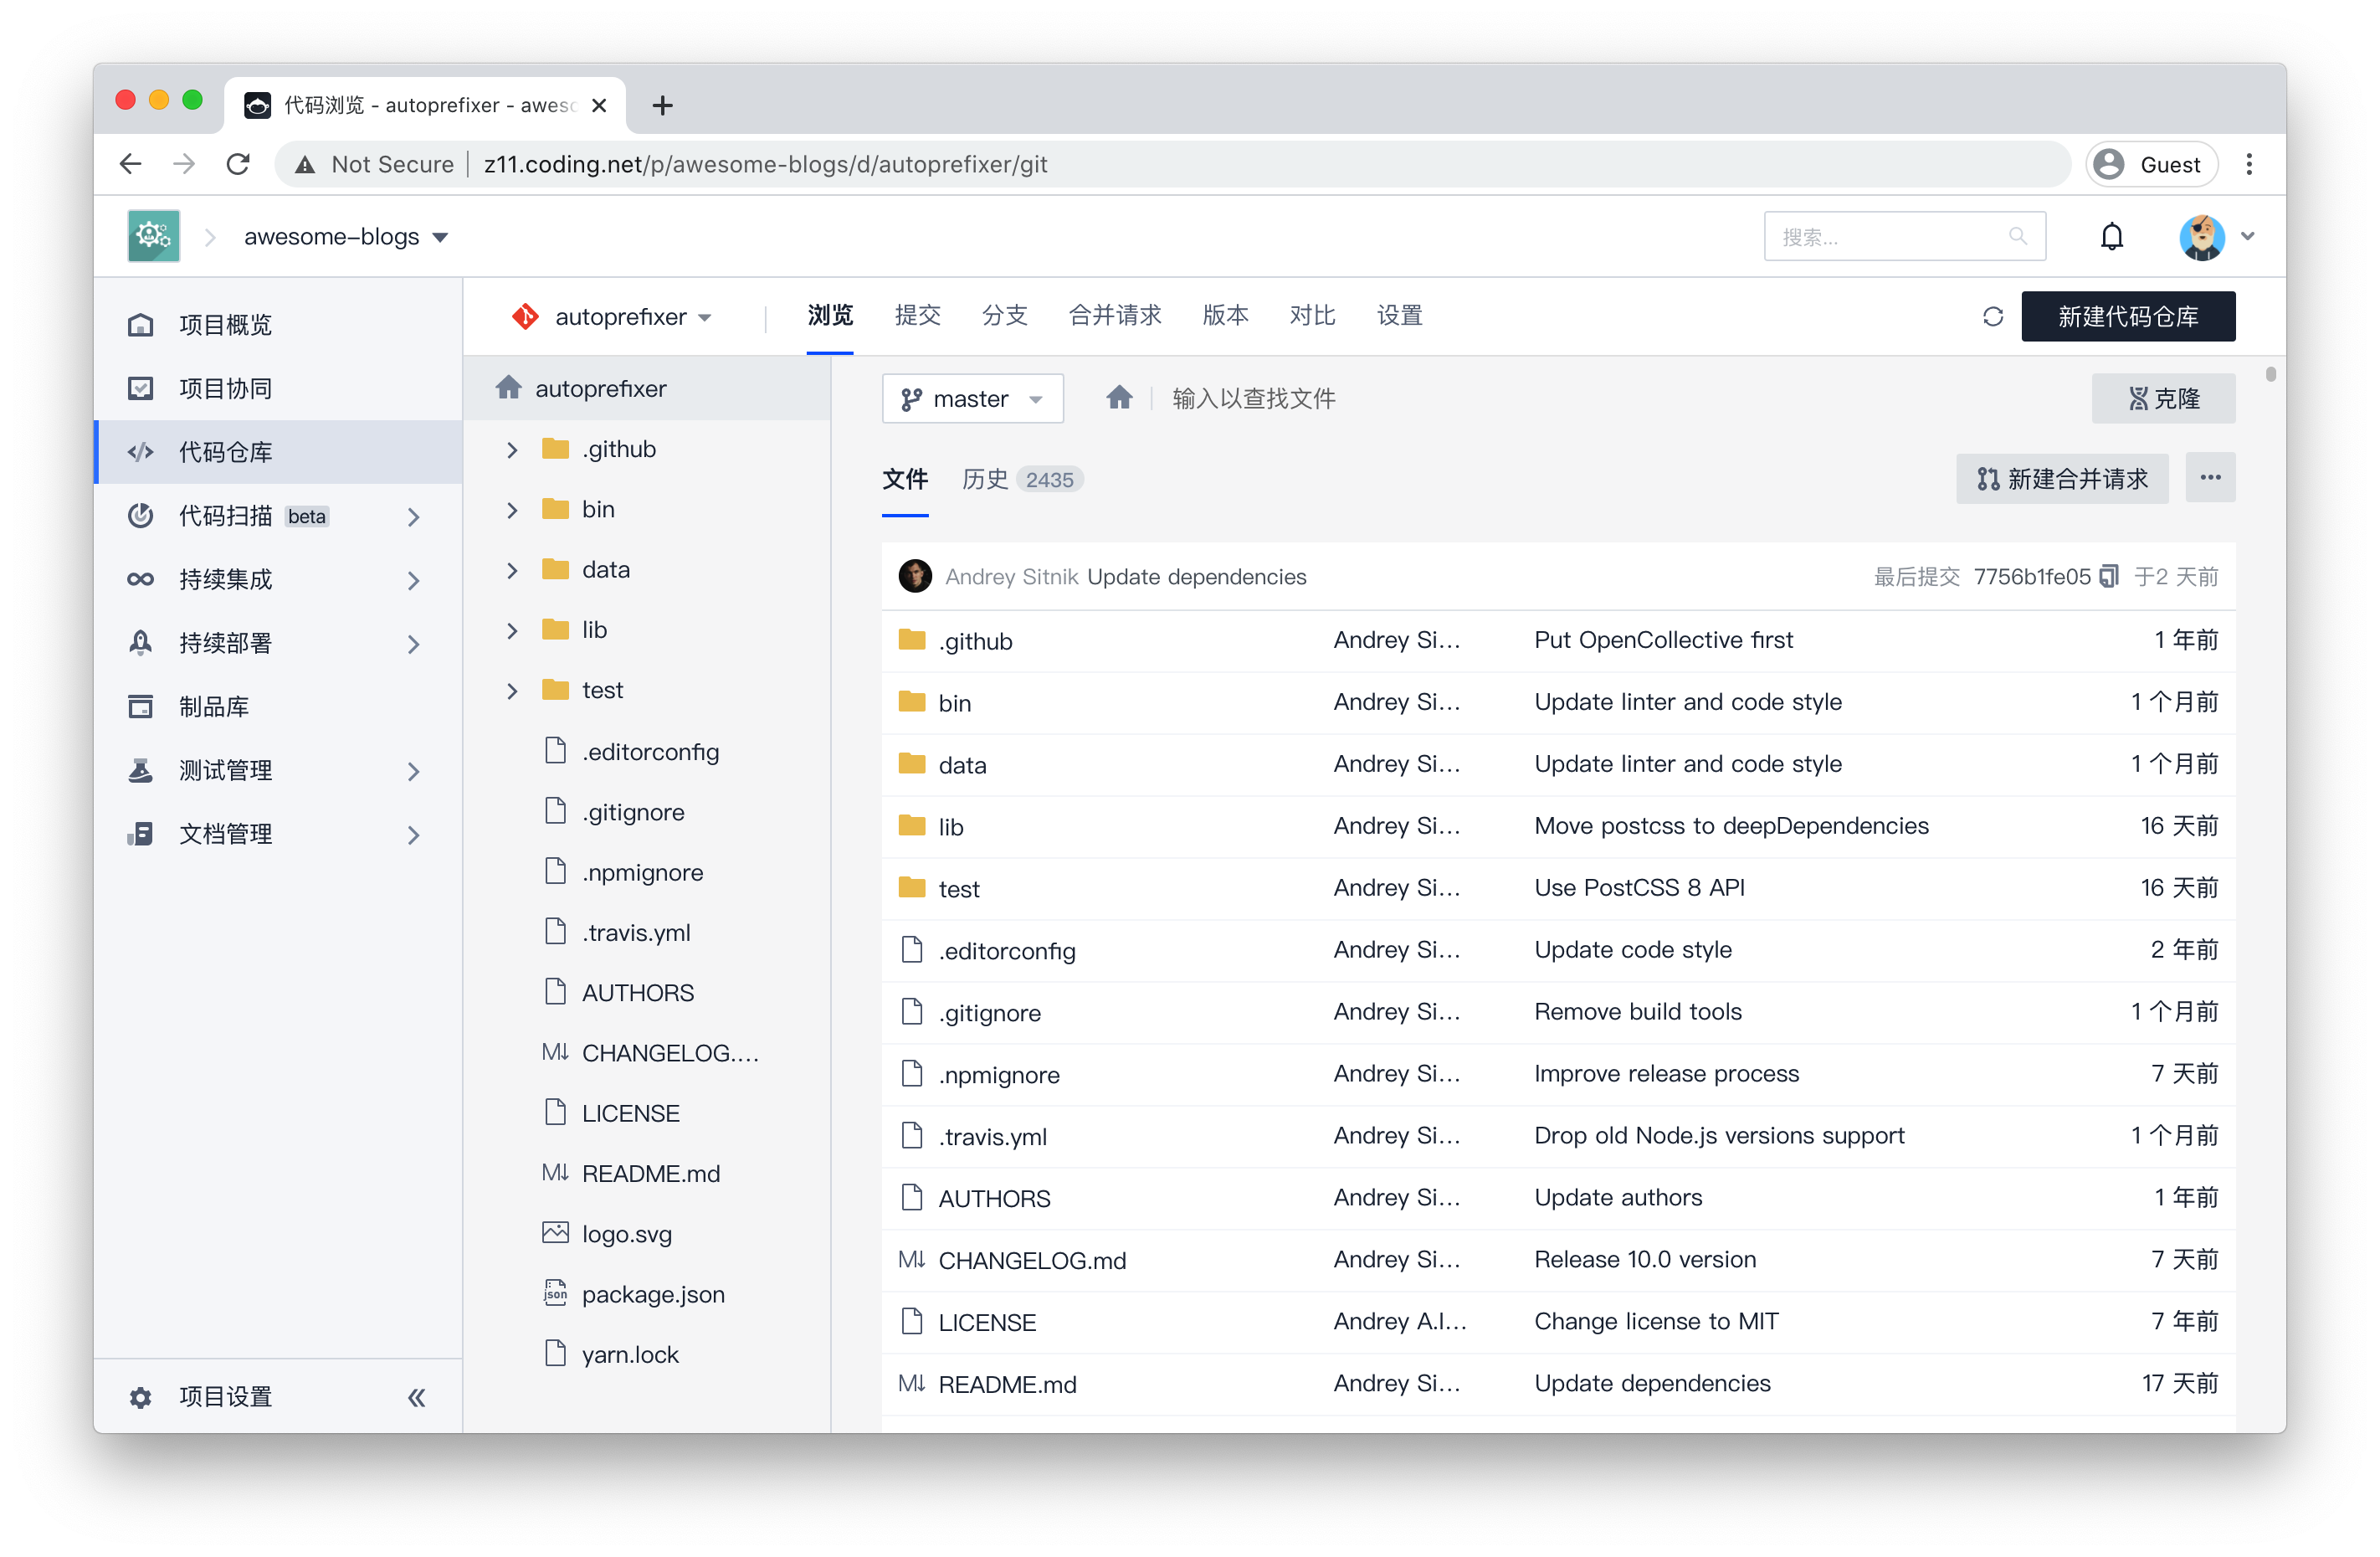Open the Update dependencies commit link
Screen dimensions: 2380x1557
point(1196,577)
